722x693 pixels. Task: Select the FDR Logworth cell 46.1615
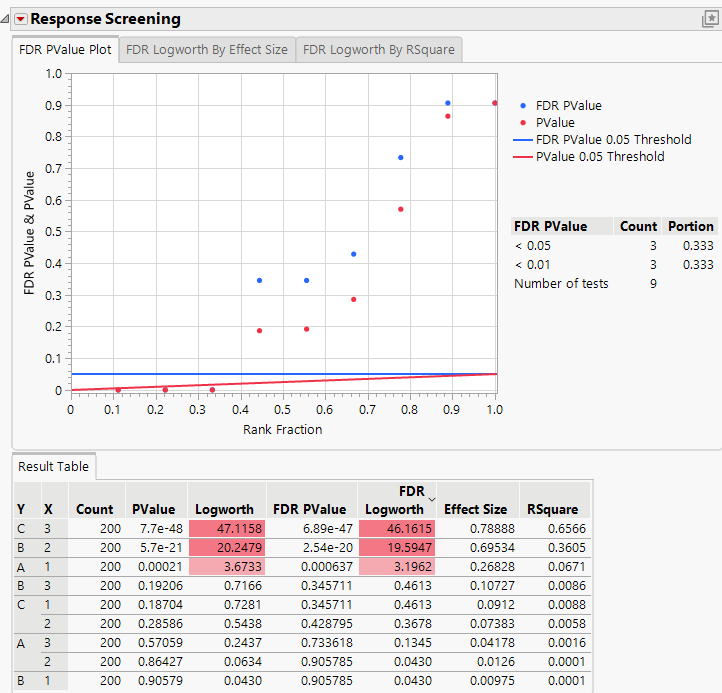[x=397, y=529]
